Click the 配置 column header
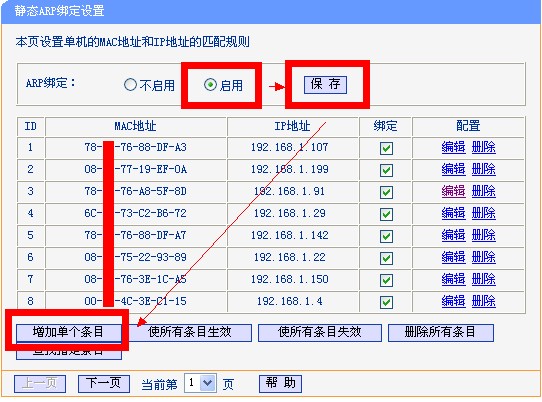 point(468,126)
